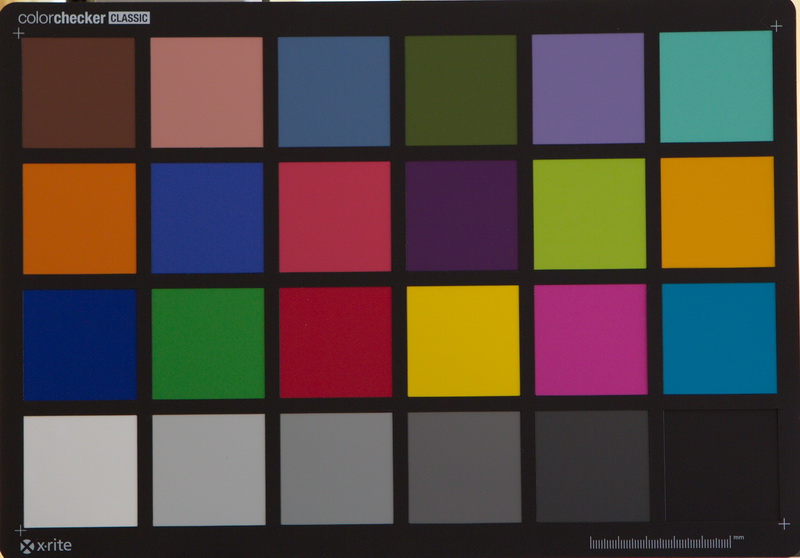800x558 pixels.
Task: Select the dark brown skin-tone swatch
Action: 79,93
